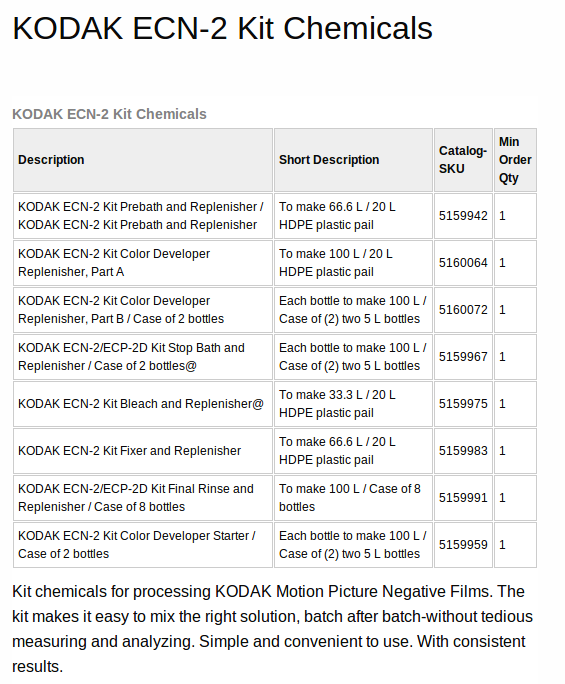The height and width of the screenshot is (684, 565).
Task: Click the Short Description column header
Action: click(x=353, y=160)
